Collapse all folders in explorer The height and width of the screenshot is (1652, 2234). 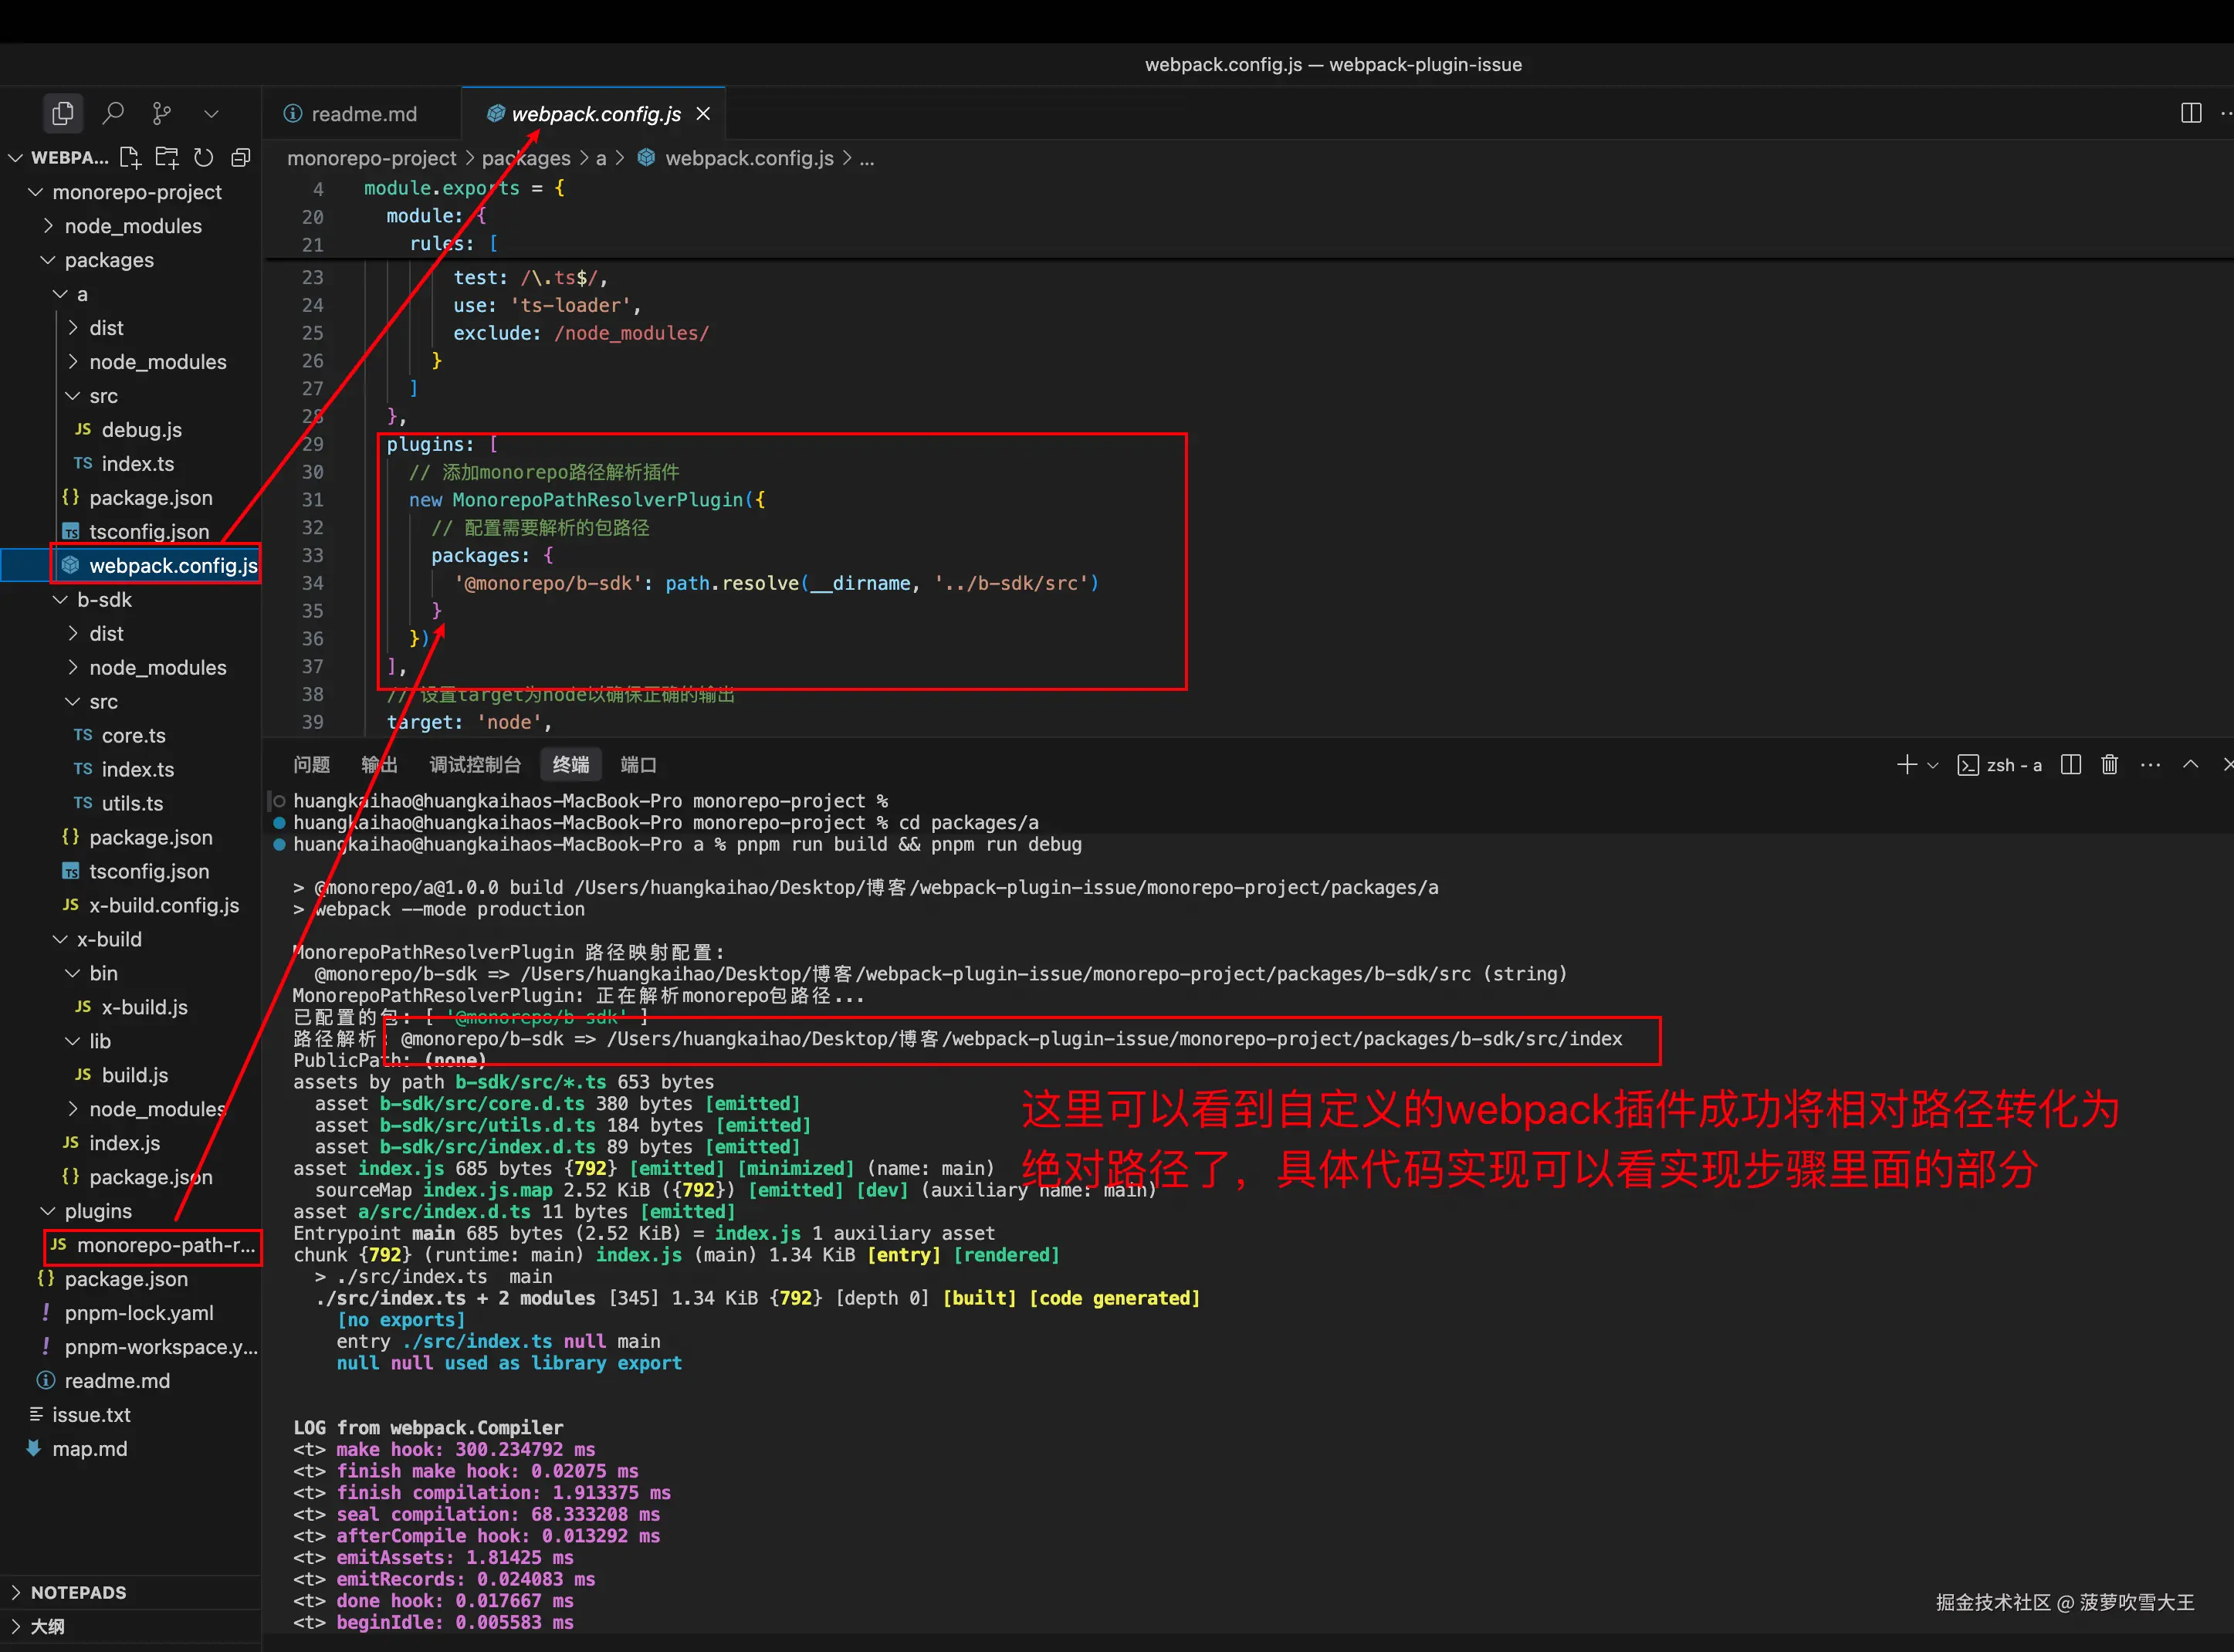[x=241, y=158]
